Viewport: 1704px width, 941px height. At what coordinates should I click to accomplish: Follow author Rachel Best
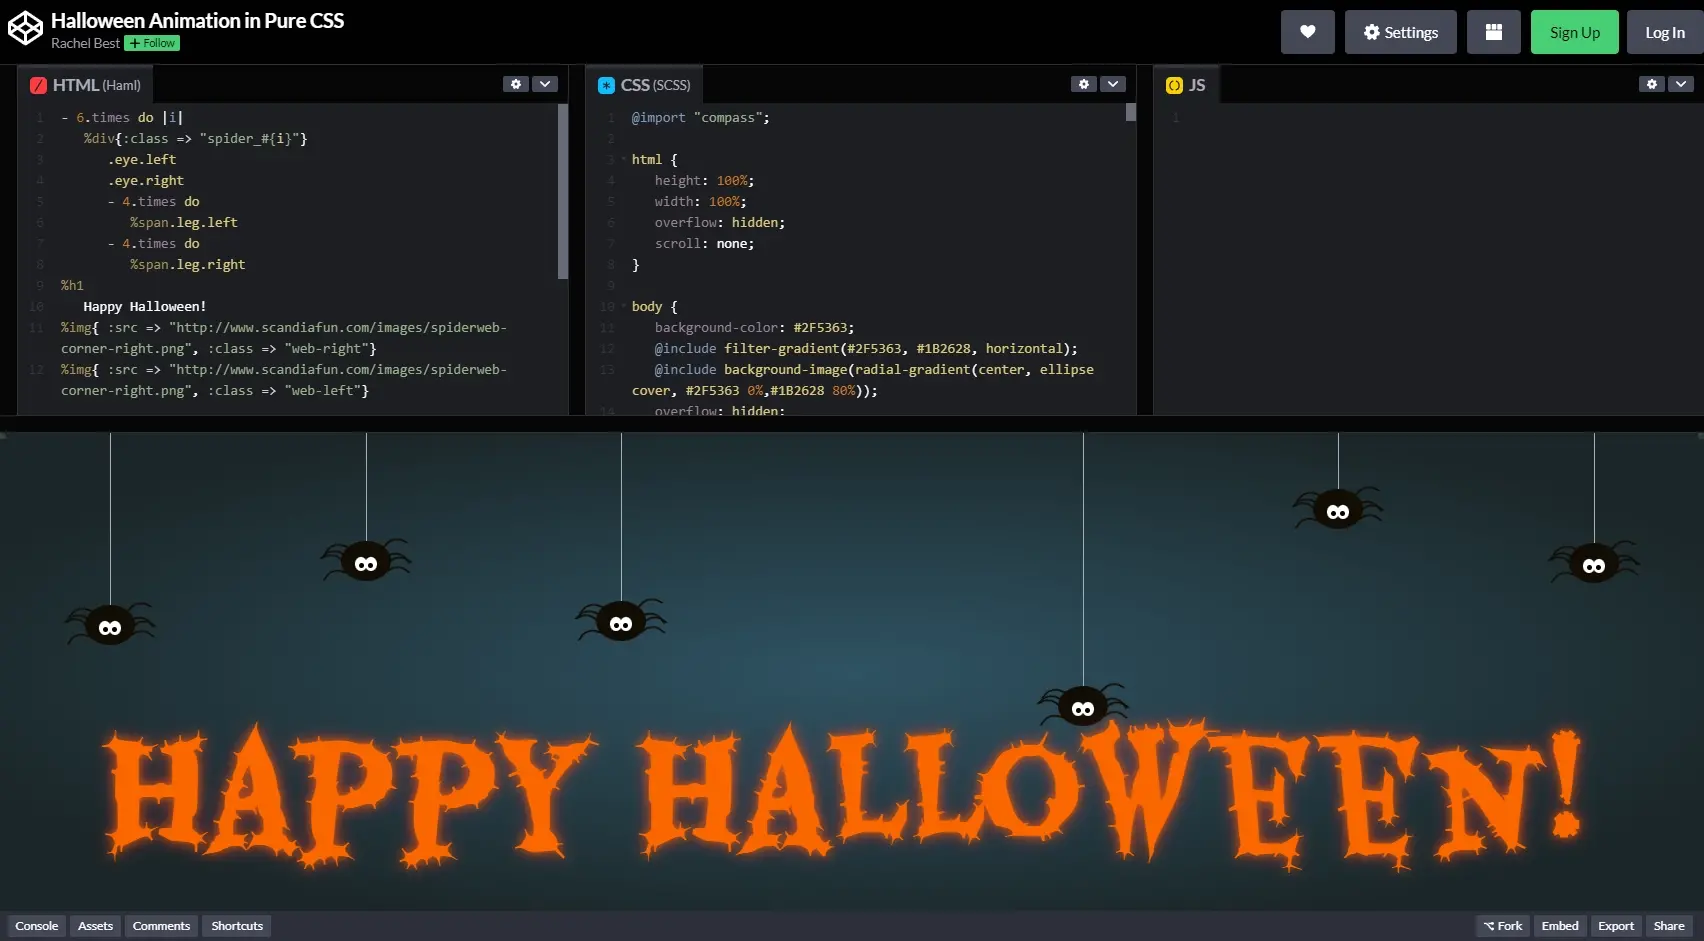[152, 43]
